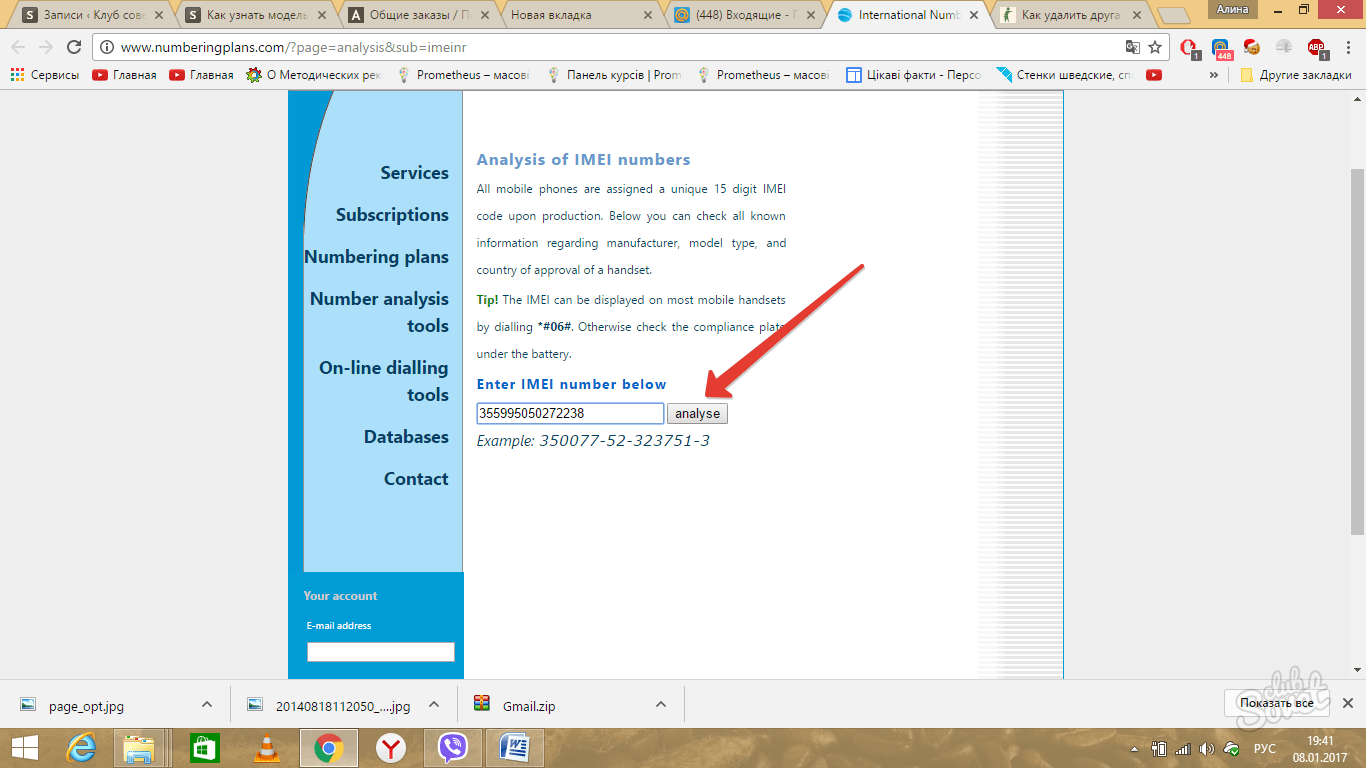The height and width of the screenshot is (768, 1366).
Task: Bookmark this page with the star icon
Action: pyautogui.click(x=1155, y=47)
